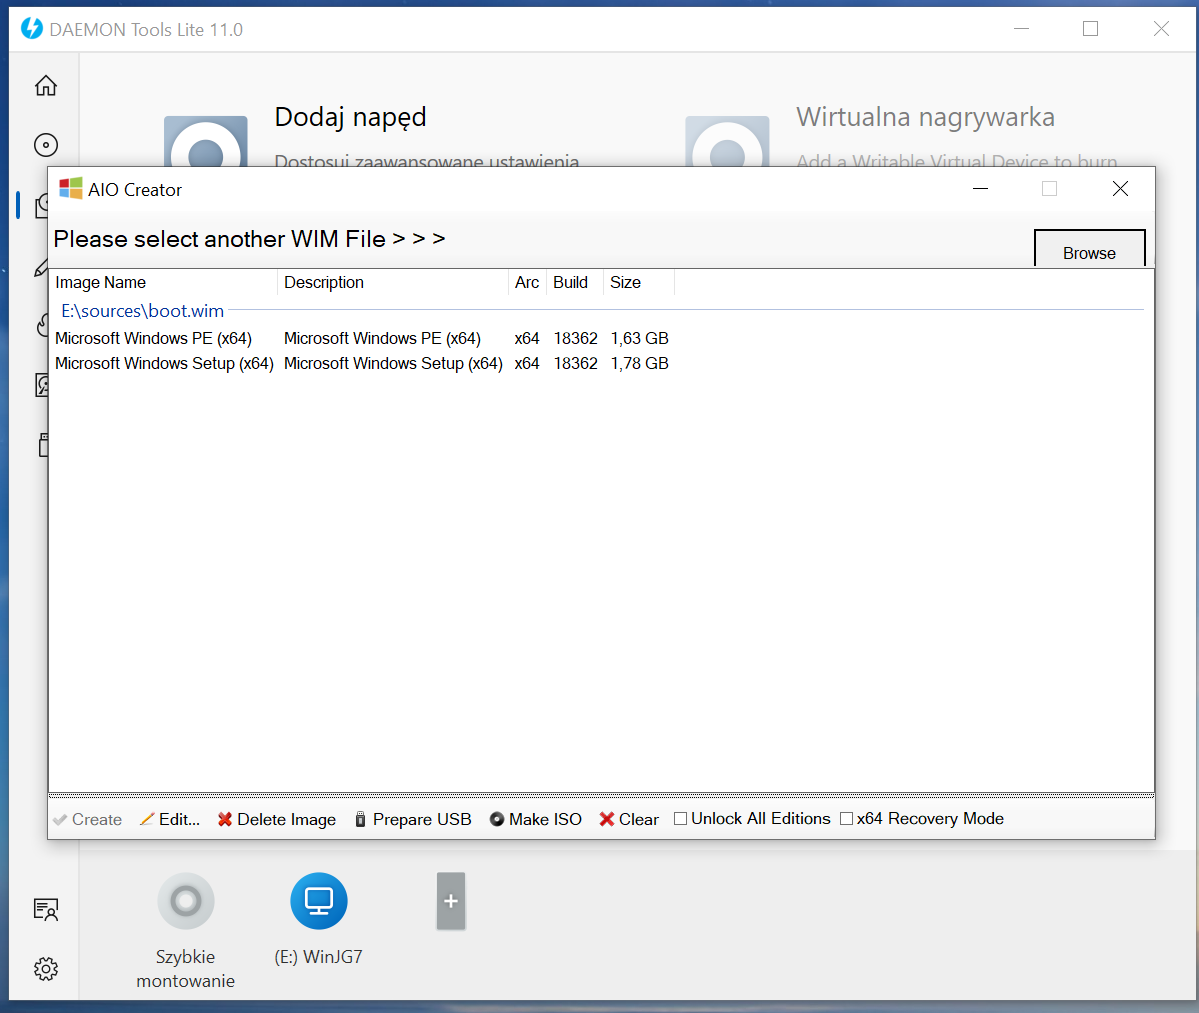
Task: Select Microsoft Windows Setup (x64) in Image Name column
Action: [x=164, y=363]
